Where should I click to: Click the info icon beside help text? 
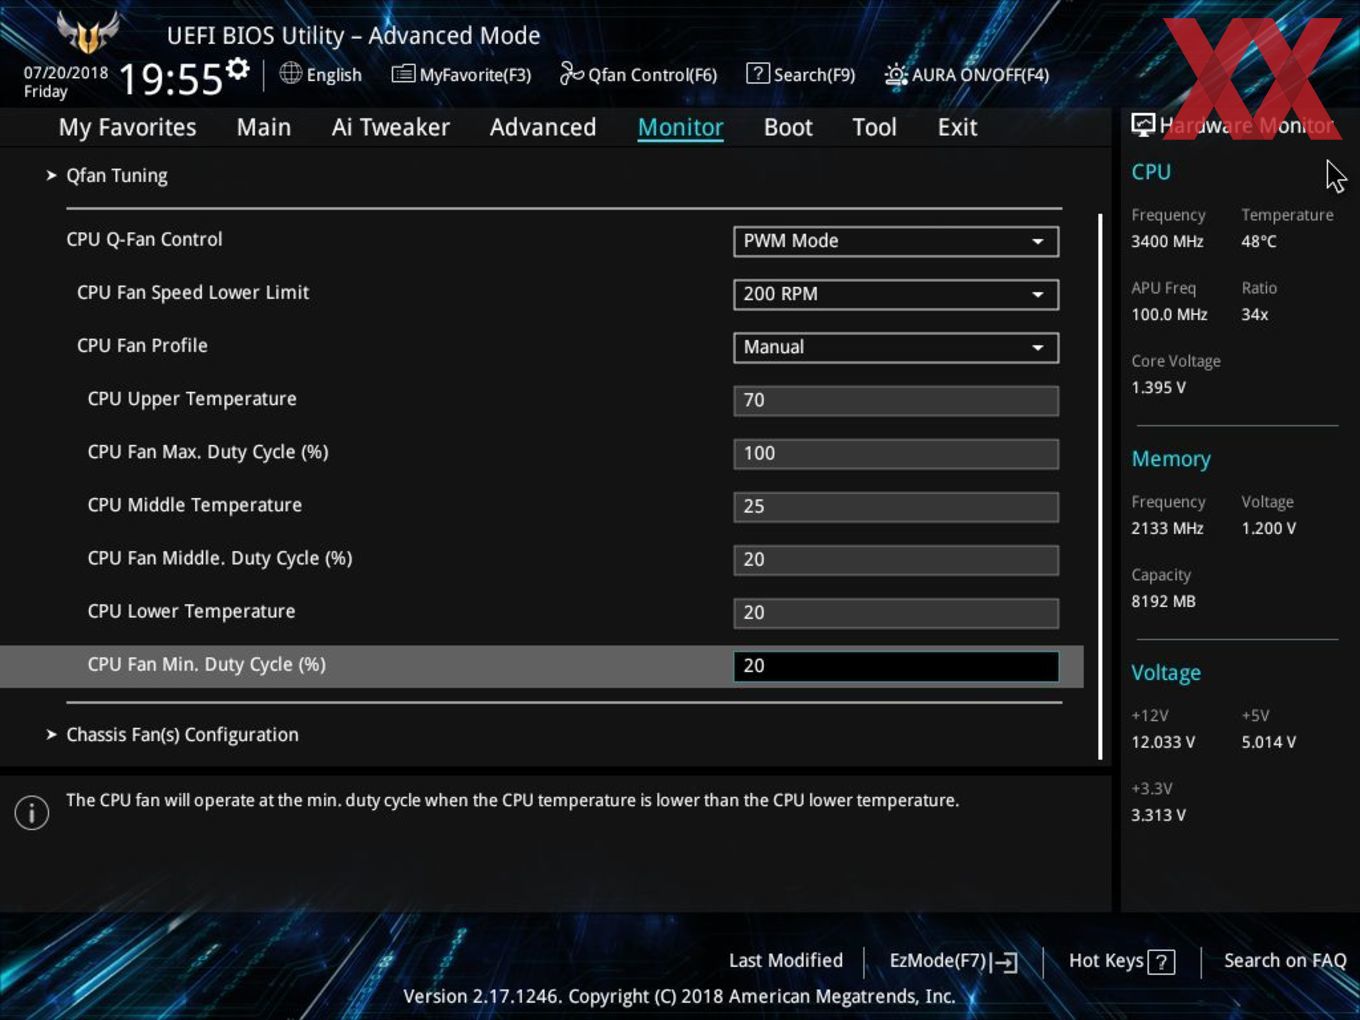tap(32, 812)
